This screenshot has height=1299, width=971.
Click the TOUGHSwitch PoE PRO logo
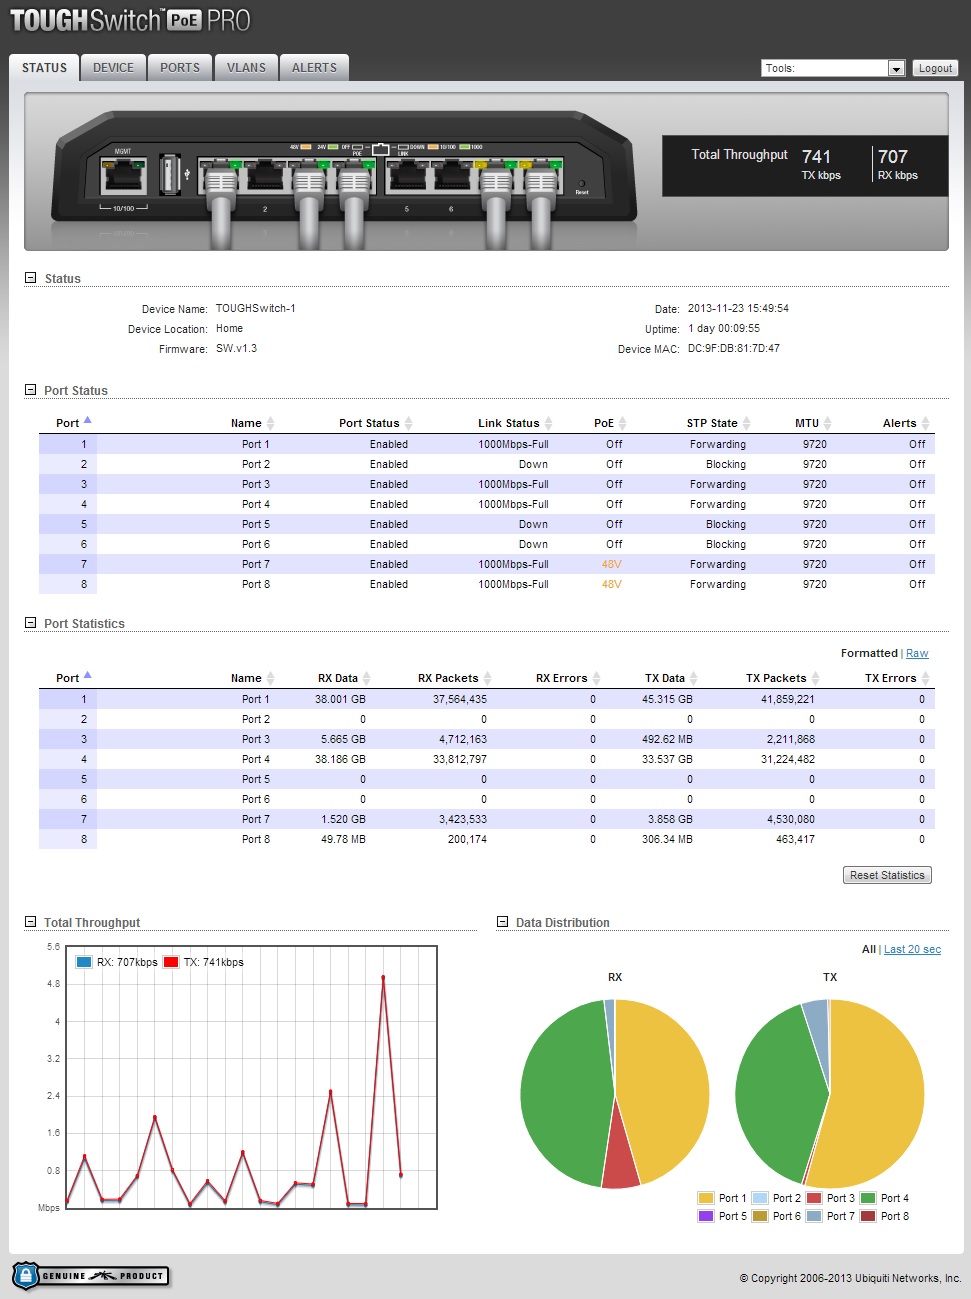point(130,20)
